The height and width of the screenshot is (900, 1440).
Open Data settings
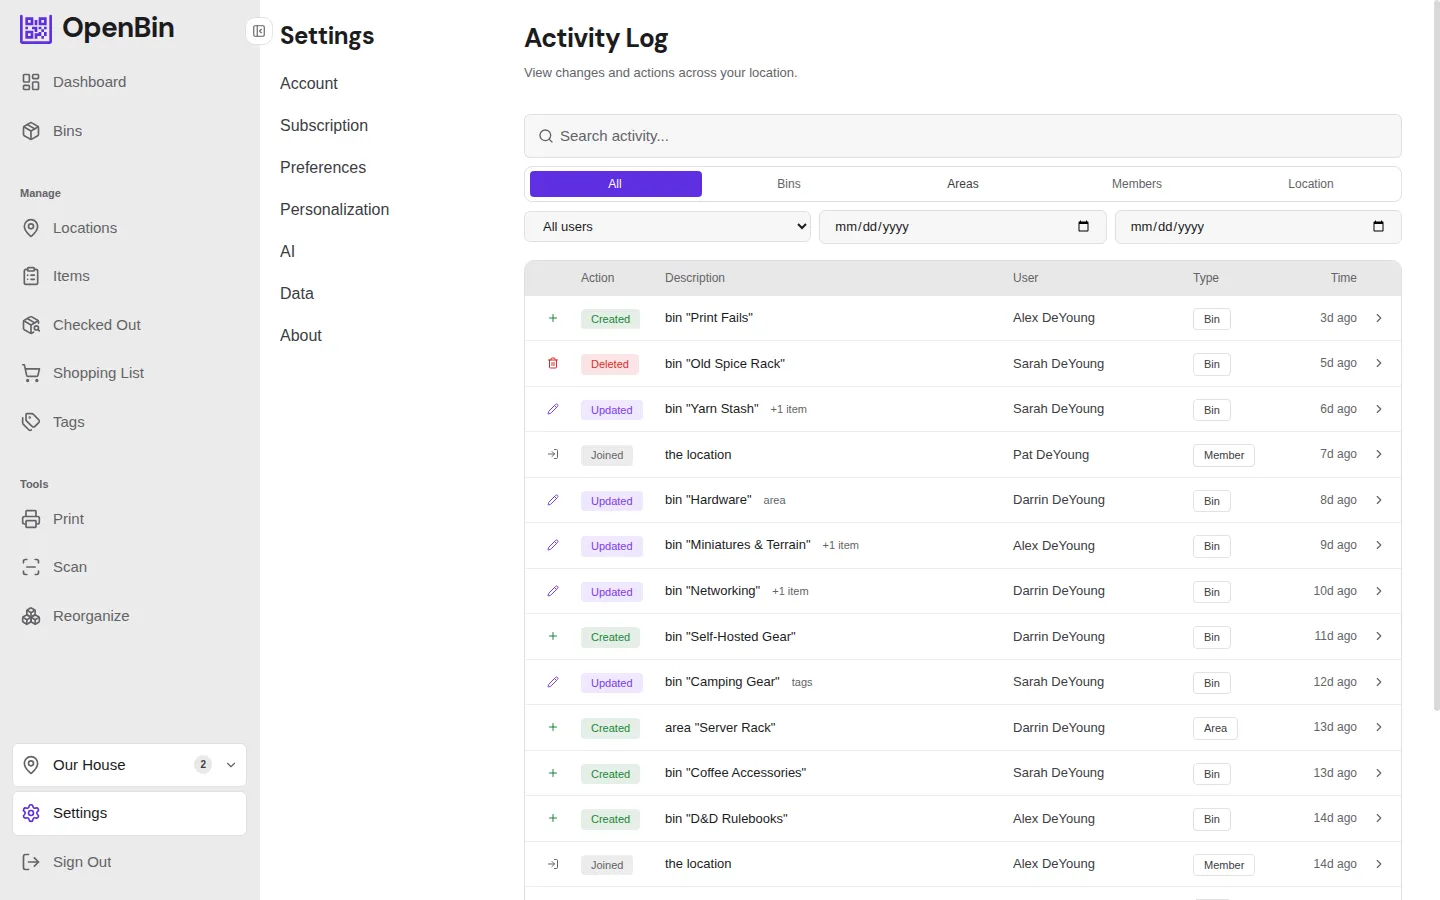297,293
